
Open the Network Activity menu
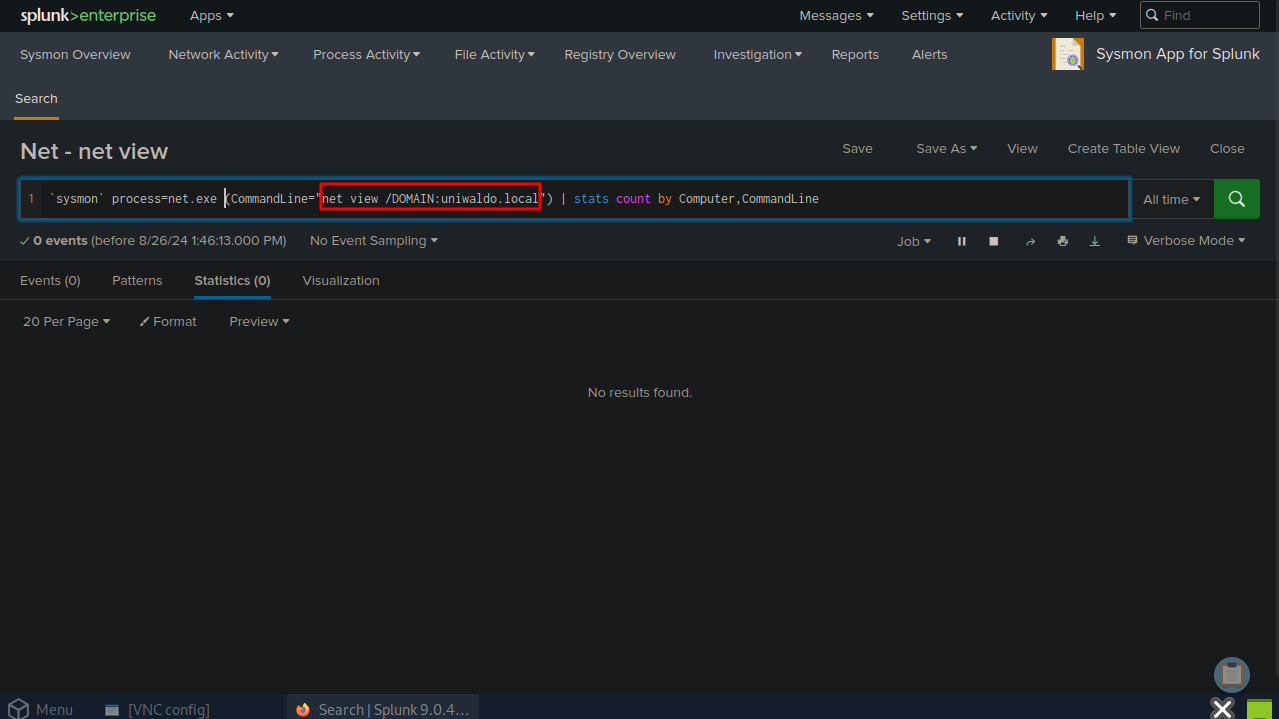[x=223, y=55]
